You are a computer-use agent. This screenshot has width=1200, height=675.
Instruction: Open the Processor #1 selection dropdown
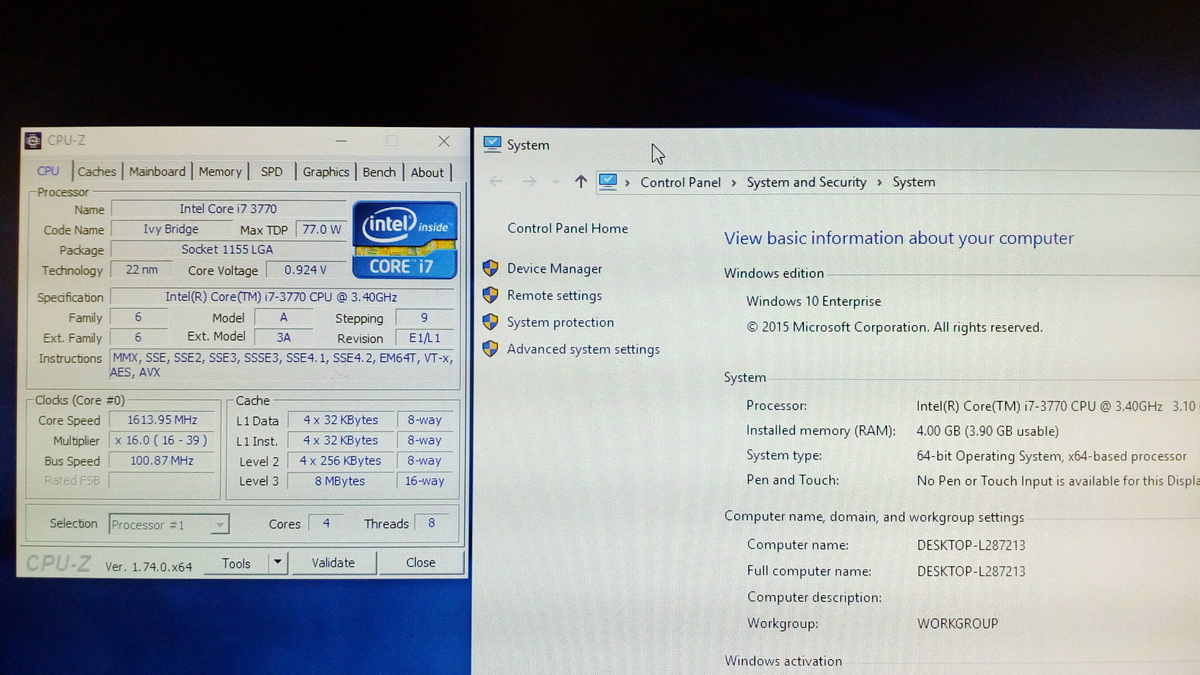169,524
